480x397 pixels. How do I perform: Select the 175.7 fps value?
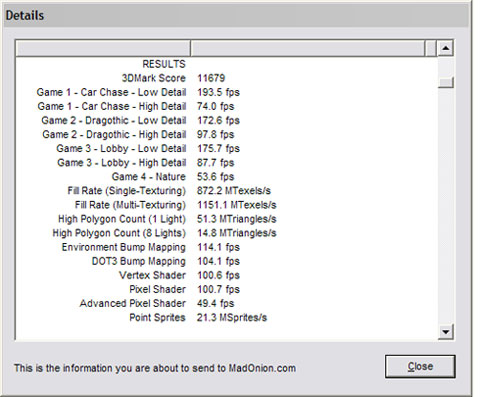click(x=218, y=148)
